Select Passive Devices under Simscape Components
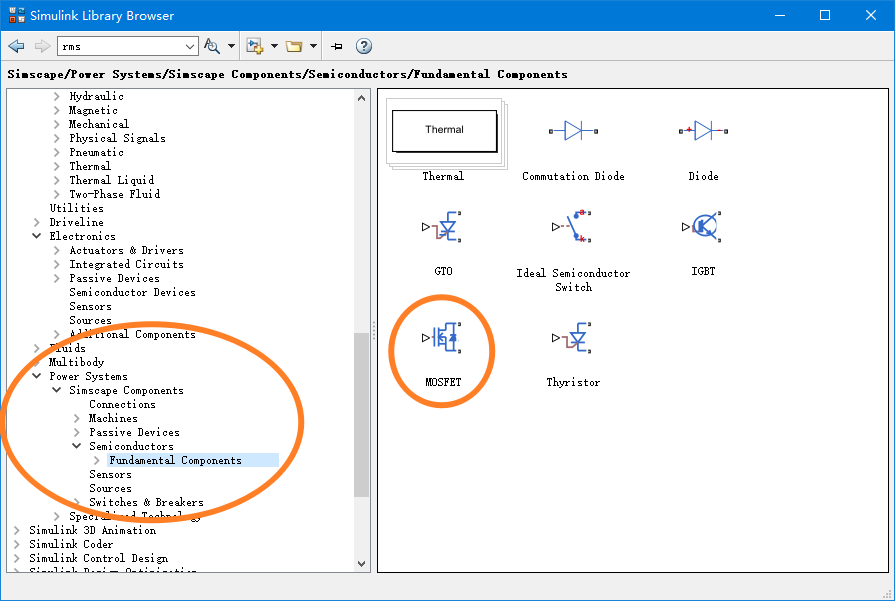The width and height of the screenshot is (895, 601). click(134, 432)
